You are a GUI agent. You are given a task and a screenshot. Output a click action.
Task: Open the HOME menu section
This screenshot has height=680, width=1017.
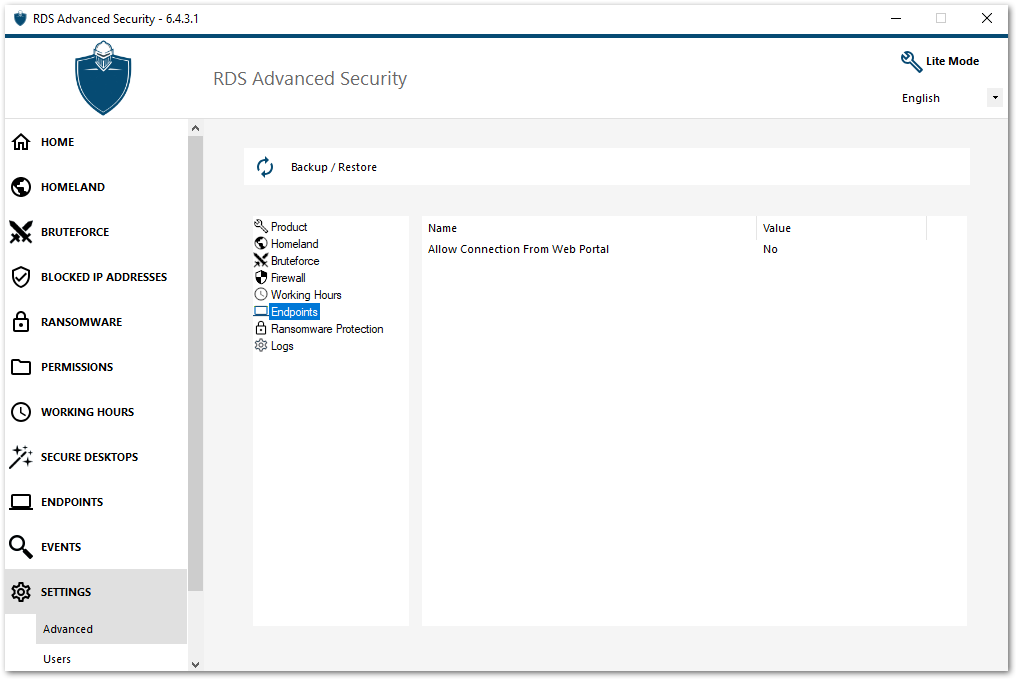pos(96,141)
